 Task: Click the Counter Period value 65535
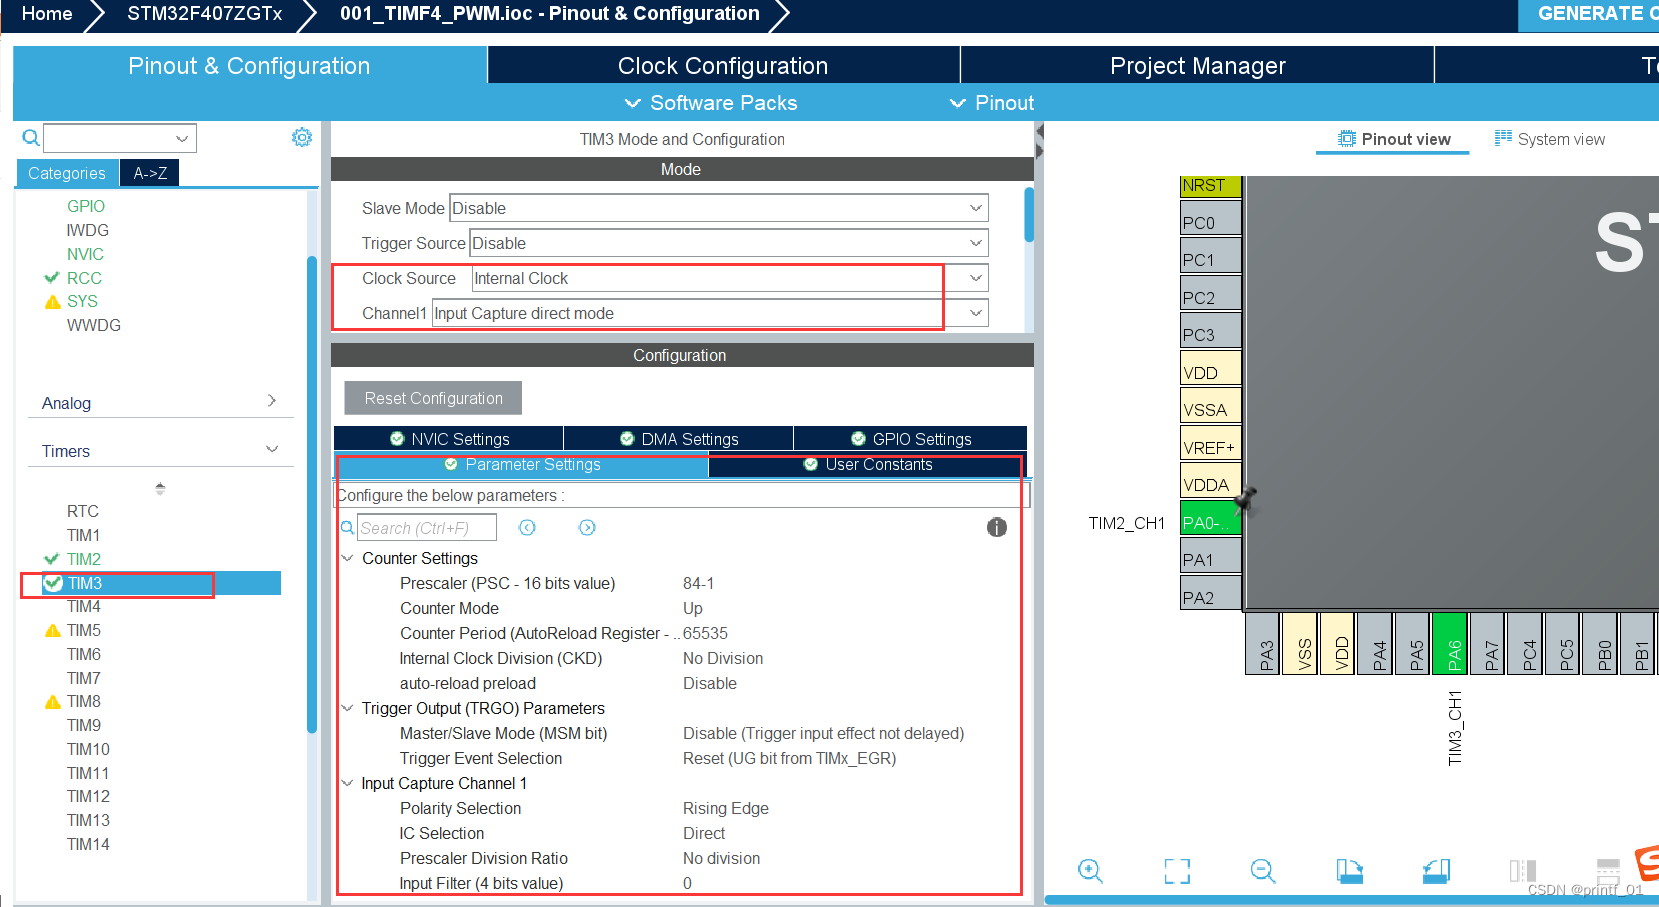[705, 633]
